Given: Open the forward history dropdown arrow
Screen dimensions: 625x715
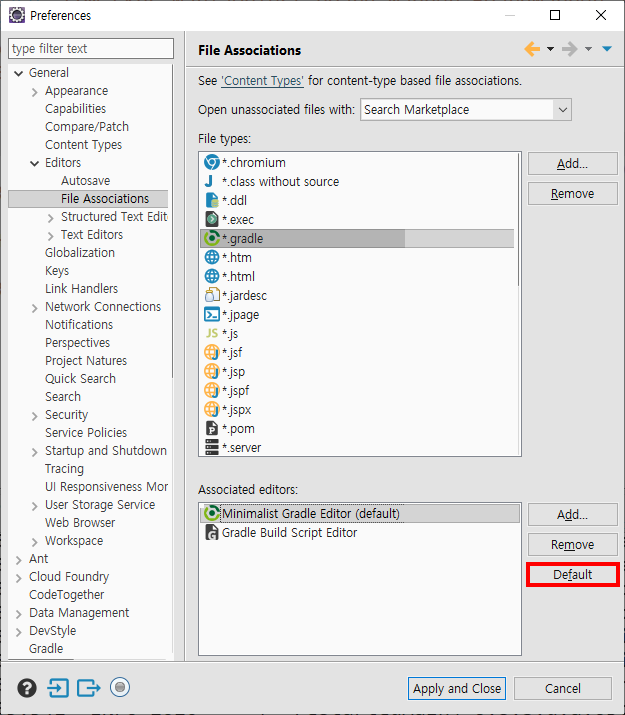Looking at the screenshot, I should pyautogui.click(x=589, y=49).
